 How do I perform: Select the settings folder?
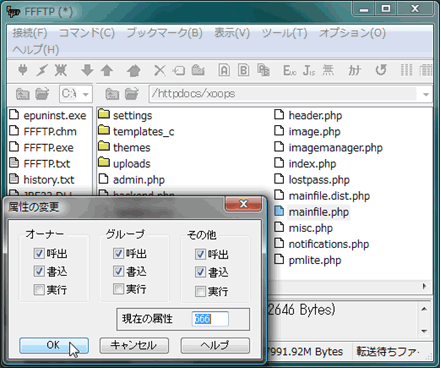click(132, 115)
